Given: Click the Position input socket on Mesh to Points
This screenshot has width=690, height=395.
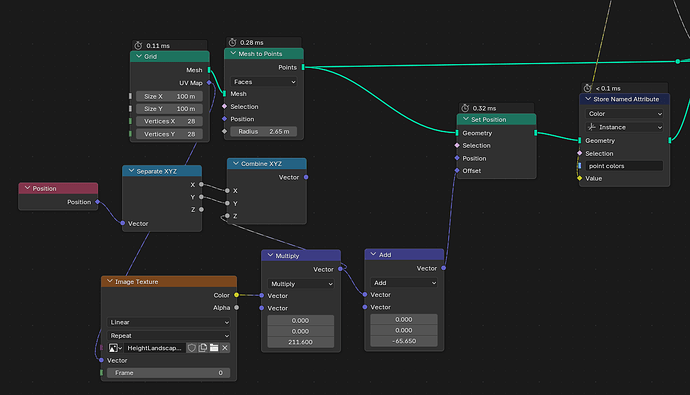Looking at the screenshot, I should click(x=224, y=119).
